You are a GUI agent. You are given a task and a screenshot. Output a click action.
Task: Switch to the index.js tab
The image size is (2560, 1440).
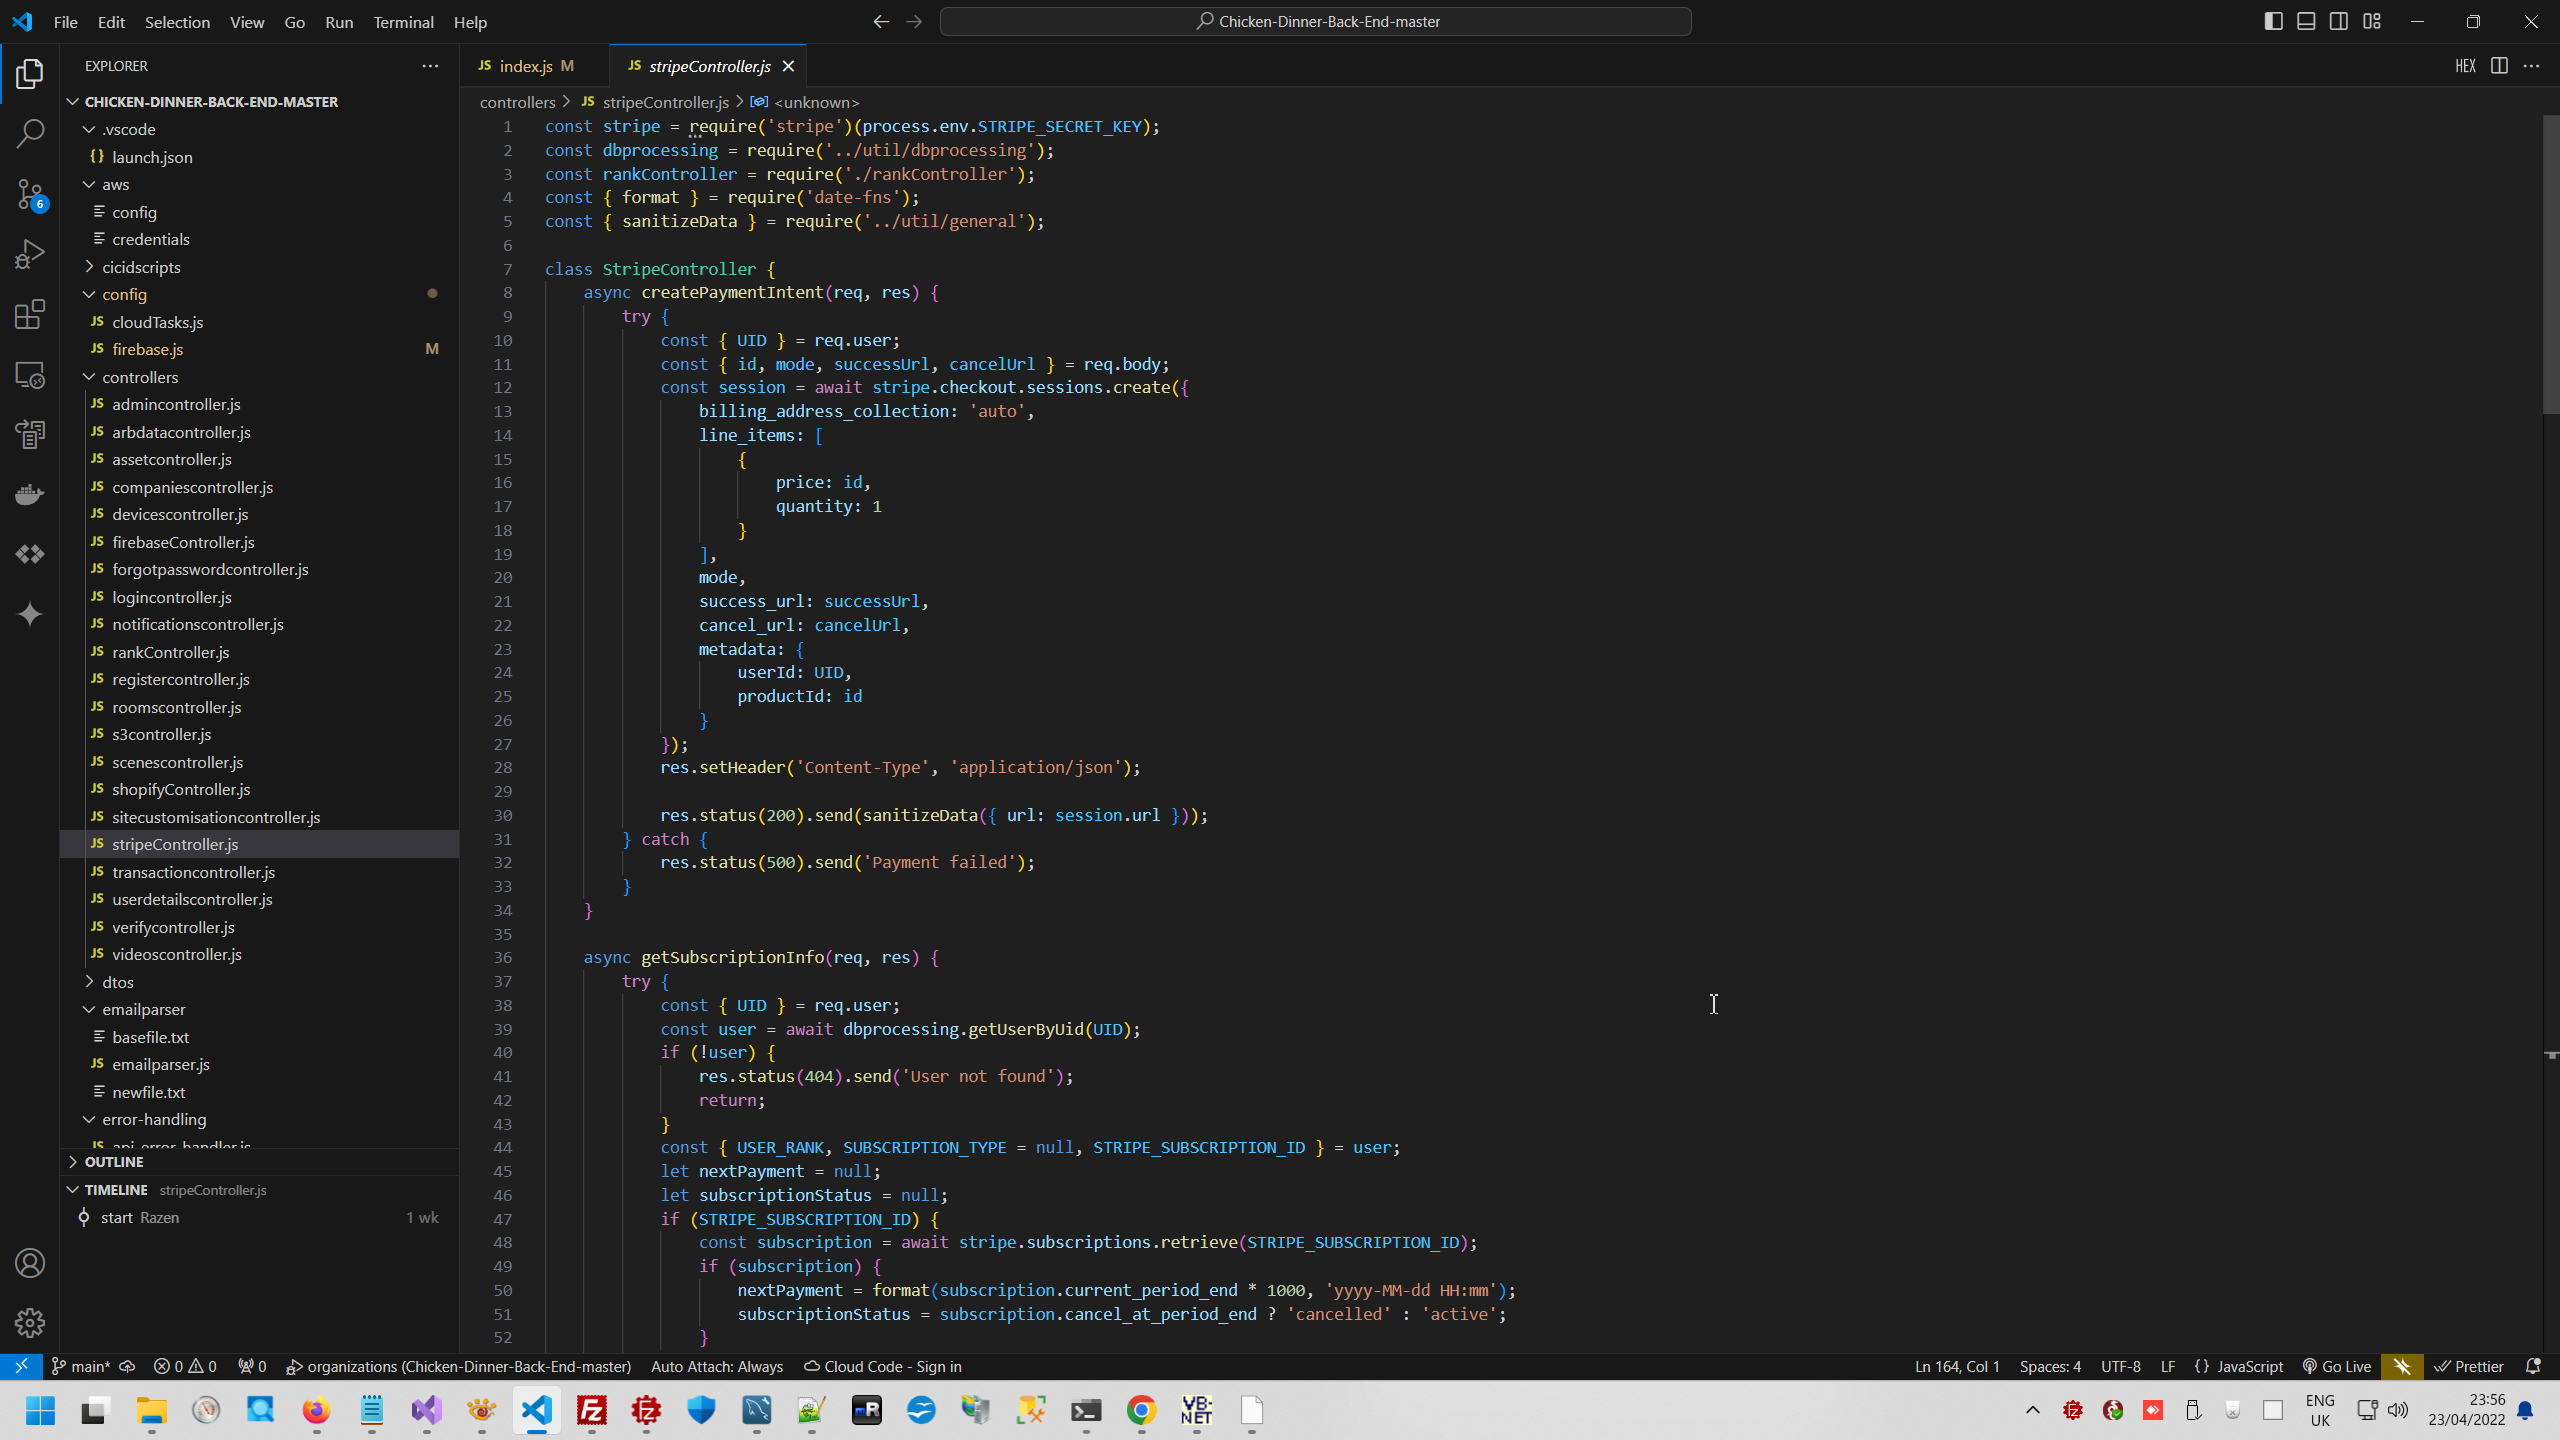528,65
